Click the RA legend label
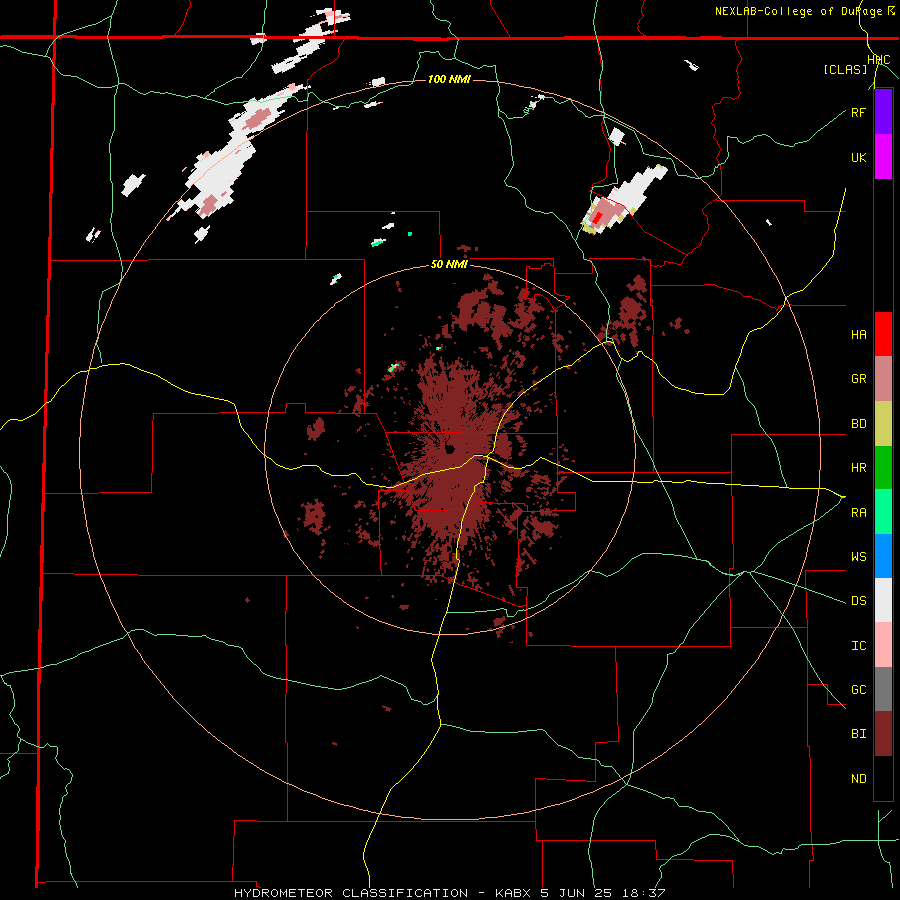 pos(858,513)
